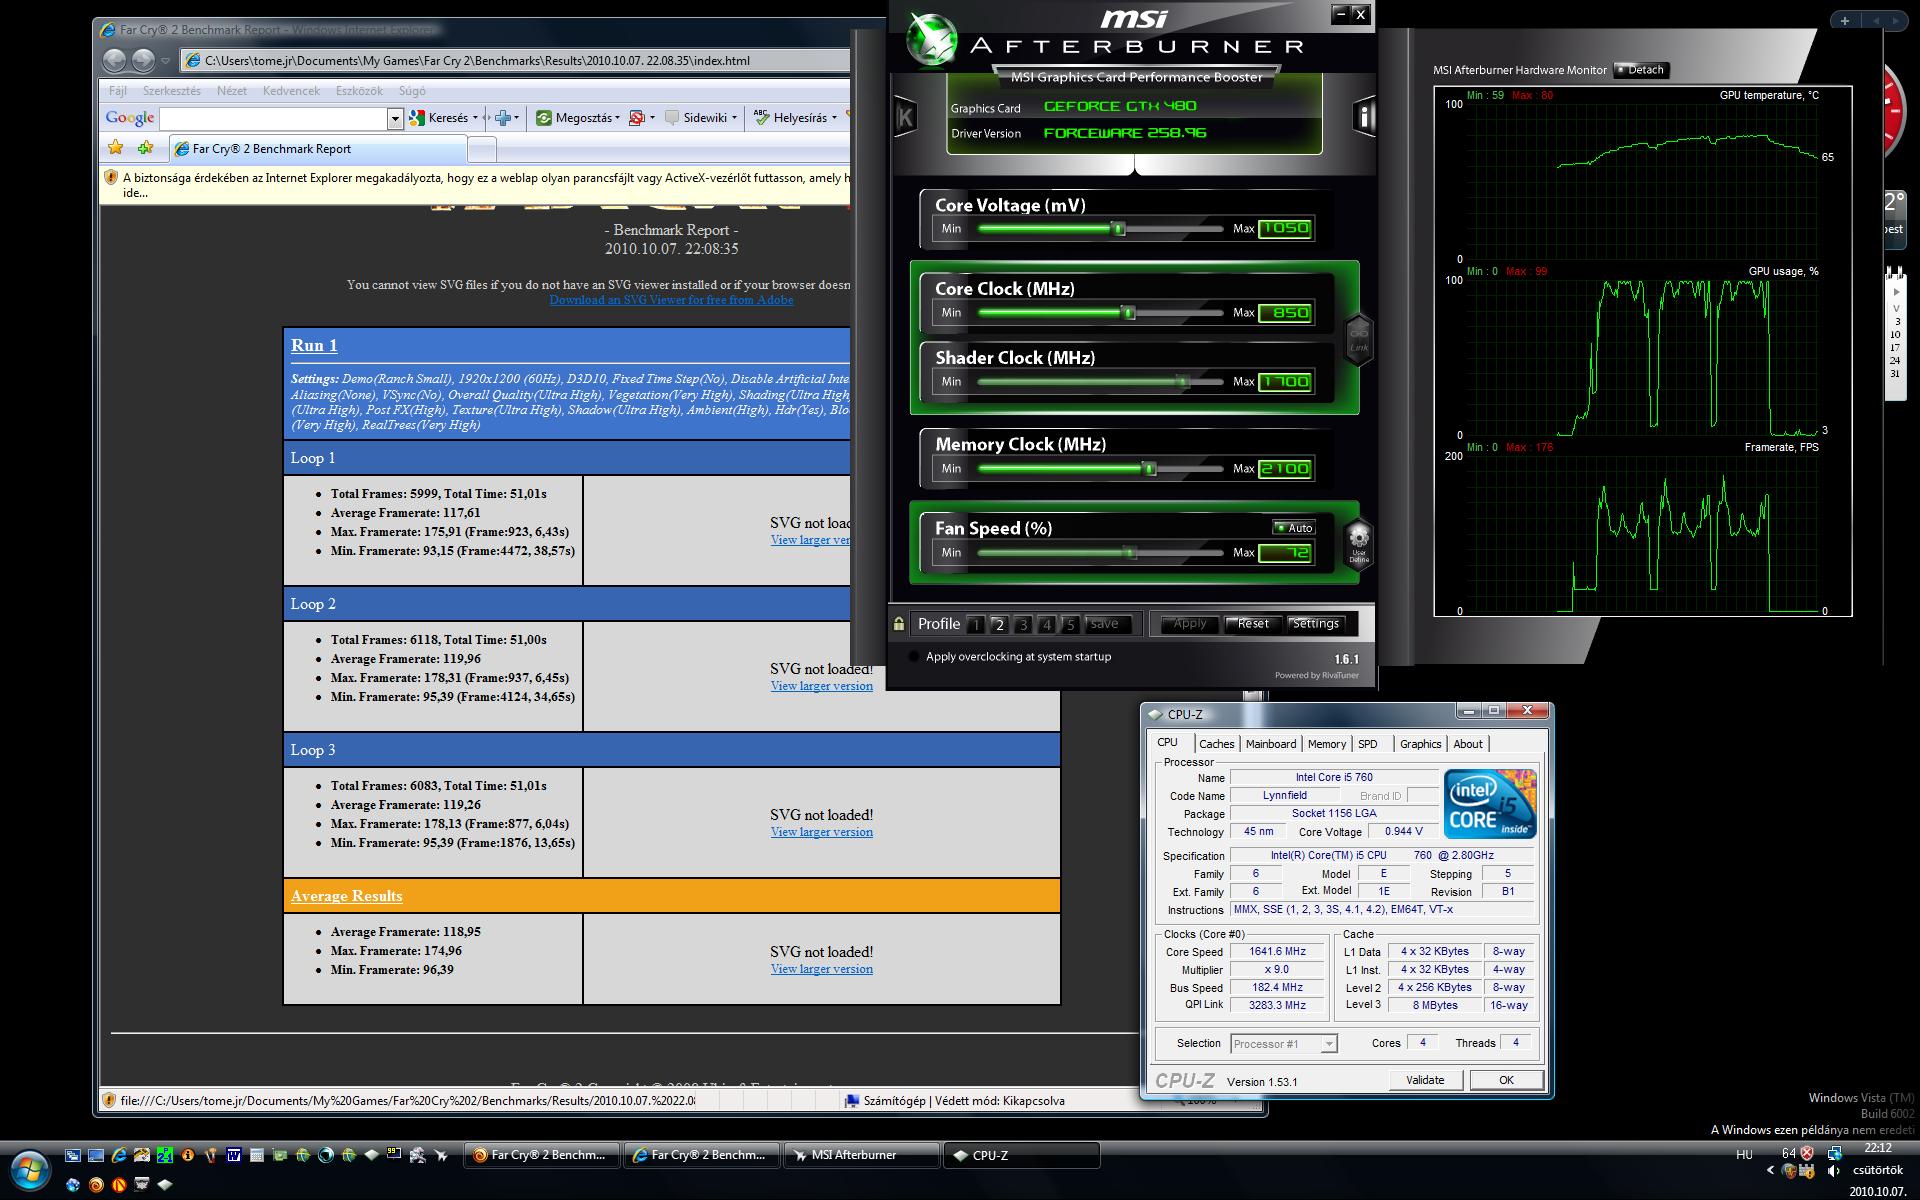Click the sidebar gadget plus icon

click(x=1845, y=20)
